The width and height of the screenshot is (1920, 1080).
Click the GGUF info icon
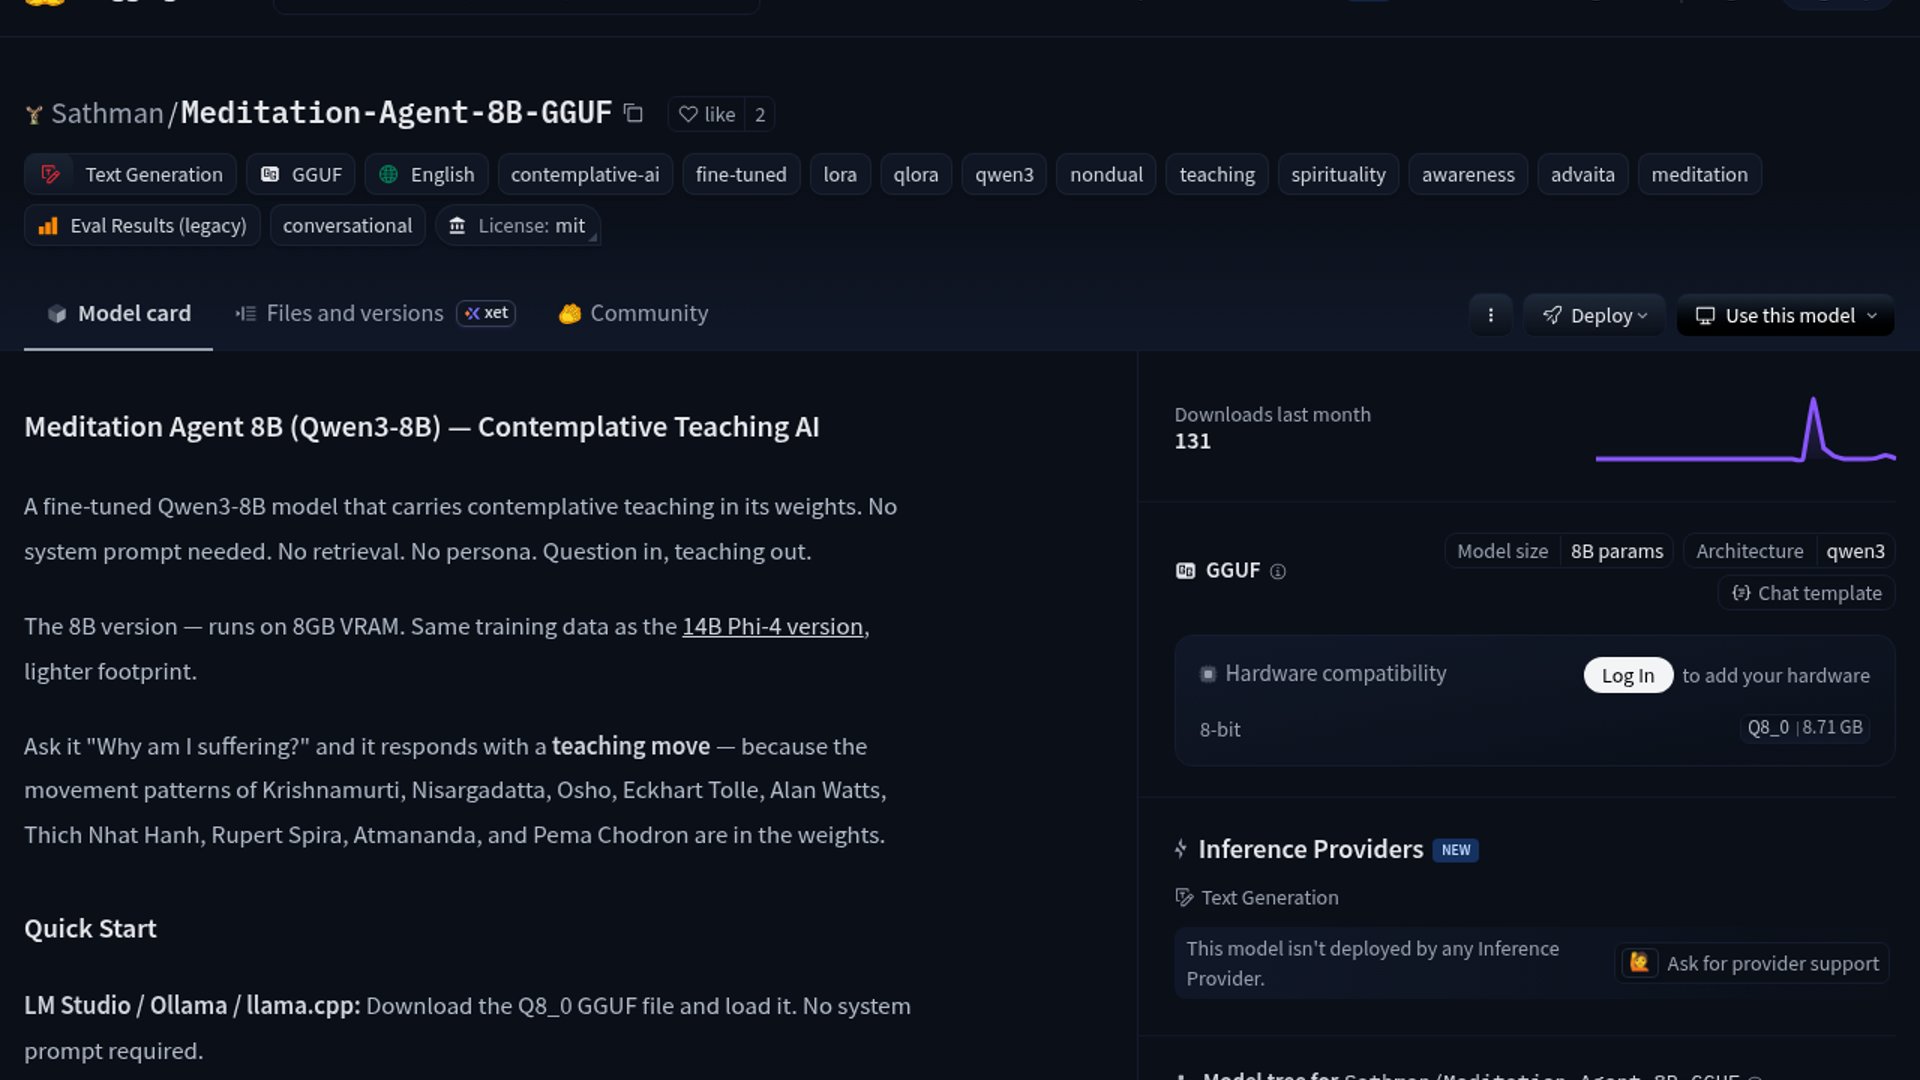point(1277,571)
